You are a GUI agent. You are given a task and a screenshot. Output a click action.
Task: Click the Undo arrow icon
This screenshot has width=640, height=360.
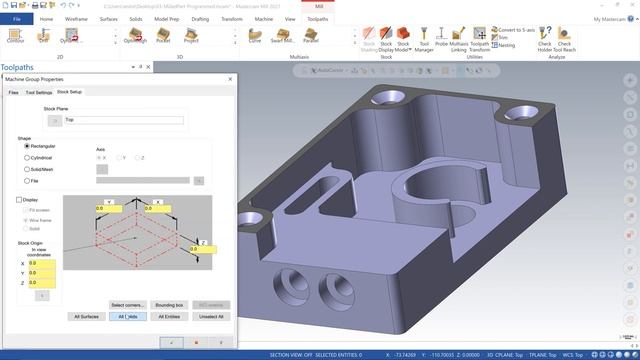point(63,5)
